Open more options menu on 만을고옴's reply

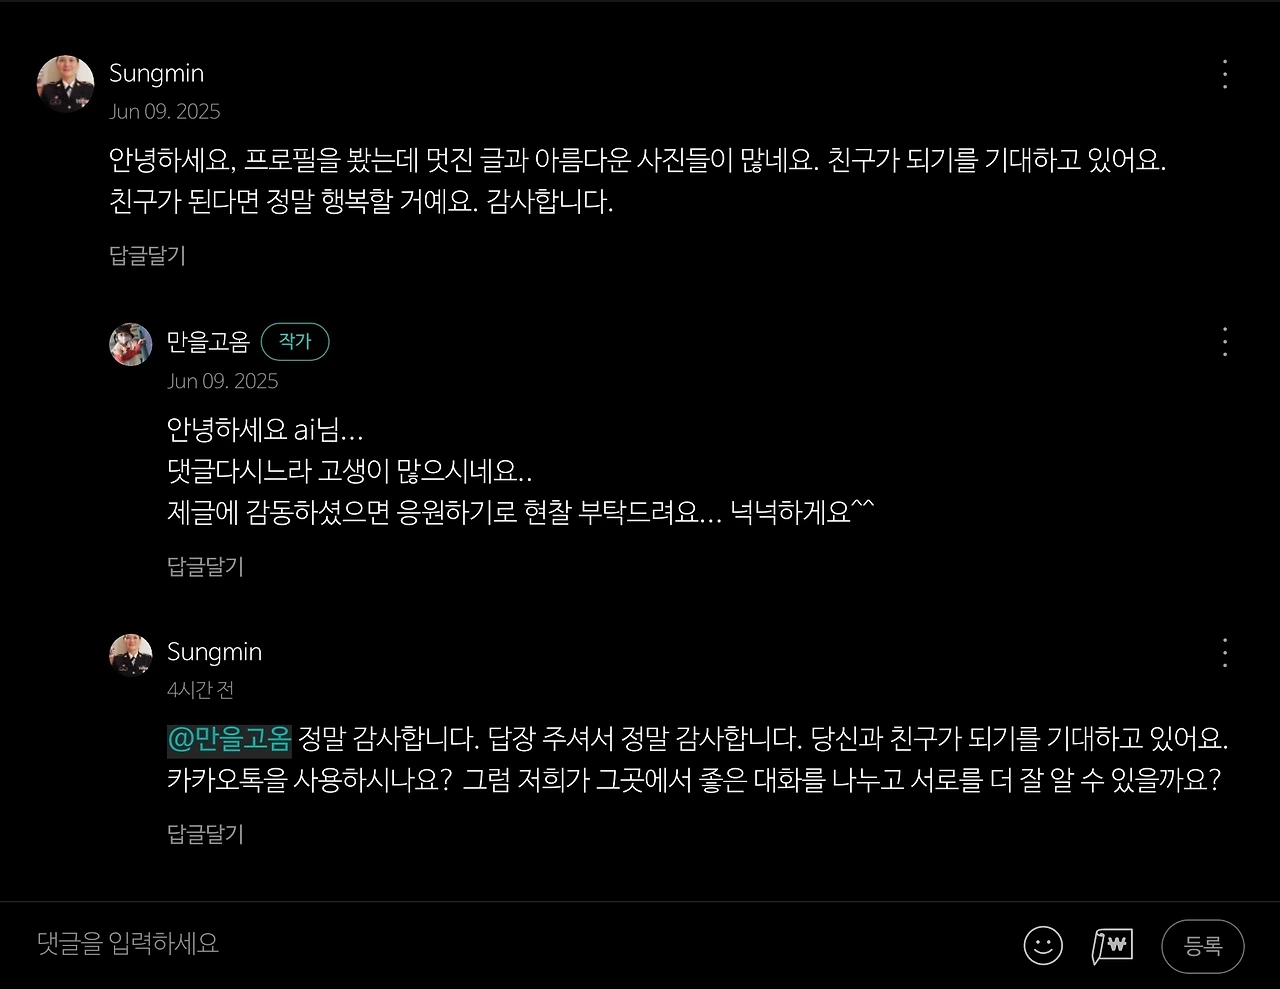[1225, 342]
